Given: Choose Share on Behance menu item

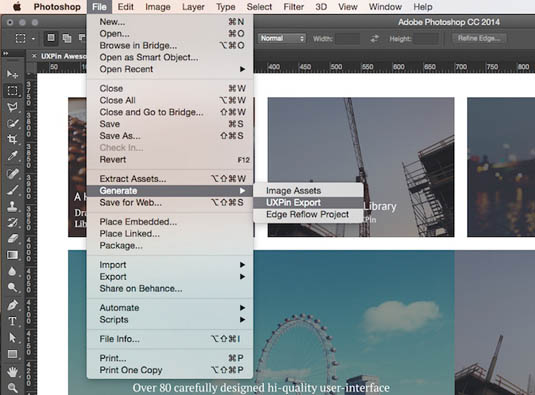Looking at the screenshot, I should (x=170, y=289).
